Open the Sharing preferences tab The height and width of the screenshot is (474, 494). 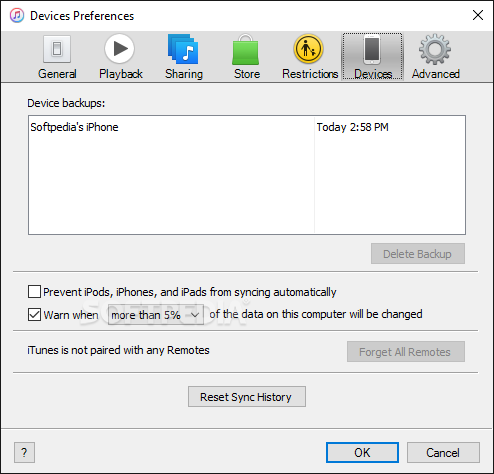point(184,57)
